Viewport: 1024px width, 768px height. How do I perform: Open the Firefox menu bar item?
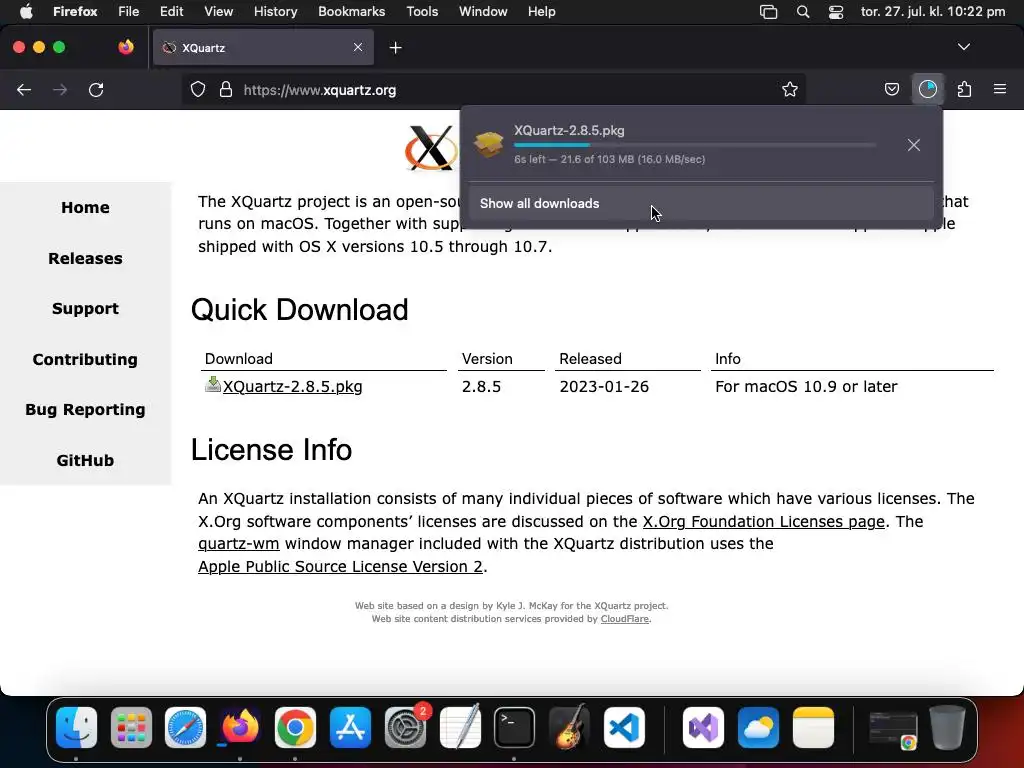[75, 12]
